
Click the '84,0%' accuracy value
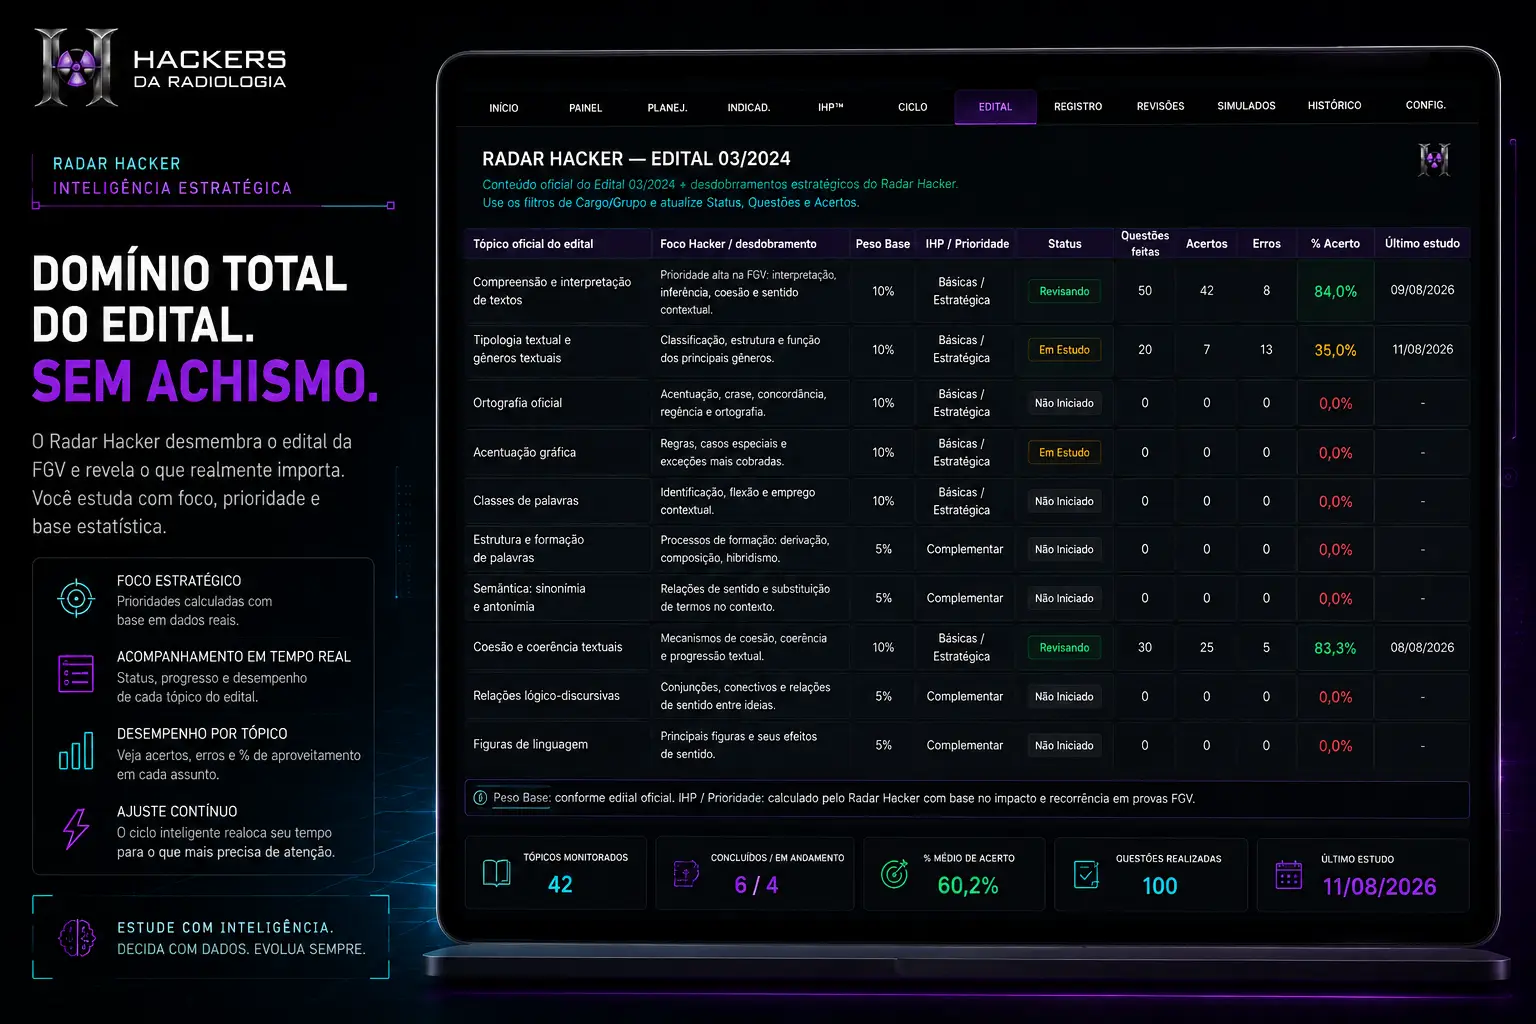click(1335, 292)
